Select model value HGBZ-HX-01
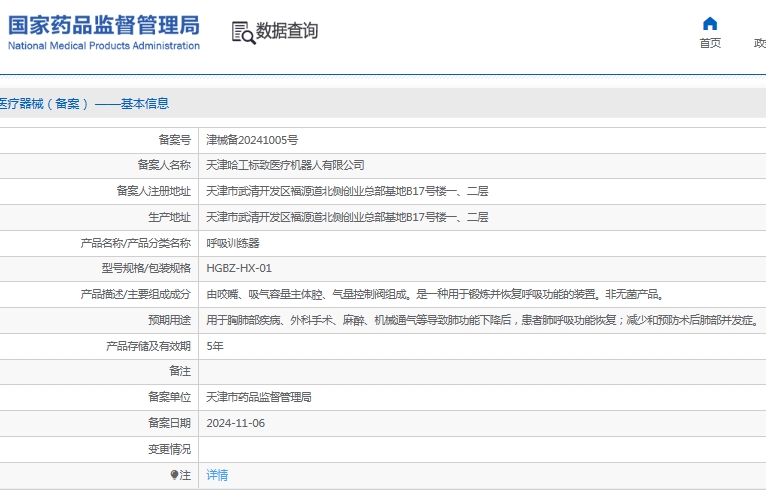Image resolution: width=766 pixels, height=495 pixels. pos(239,268)
